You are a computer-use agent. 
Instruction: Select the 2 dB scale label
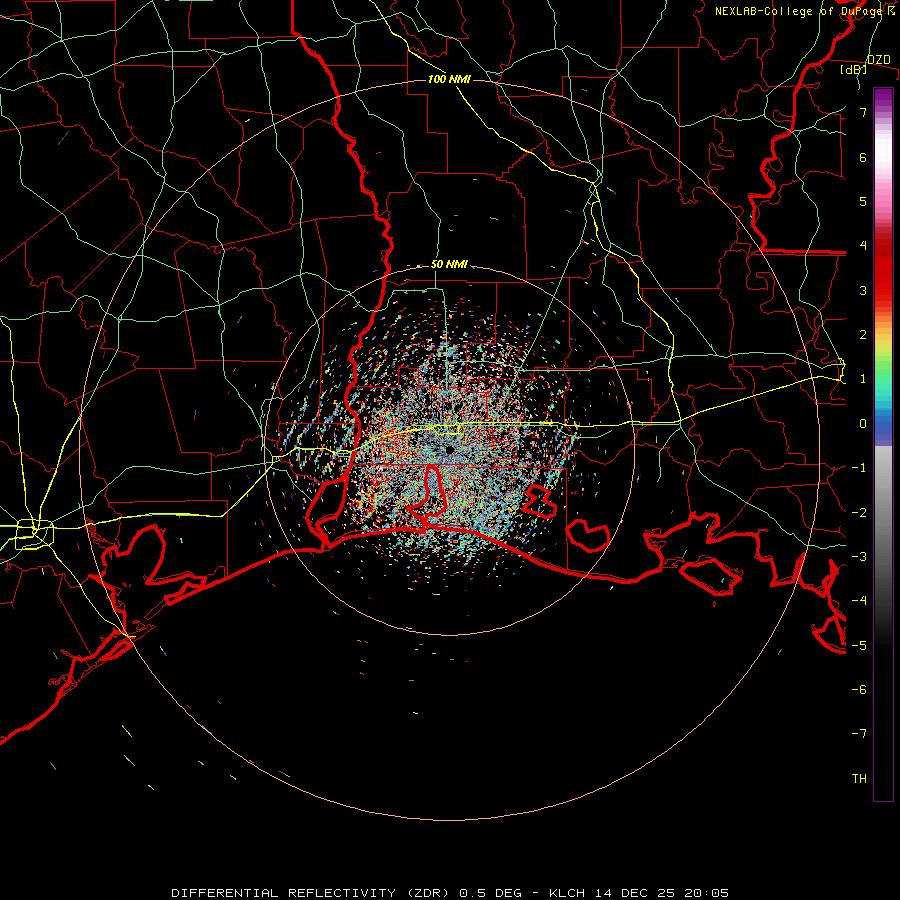click(x=863, y=335)
